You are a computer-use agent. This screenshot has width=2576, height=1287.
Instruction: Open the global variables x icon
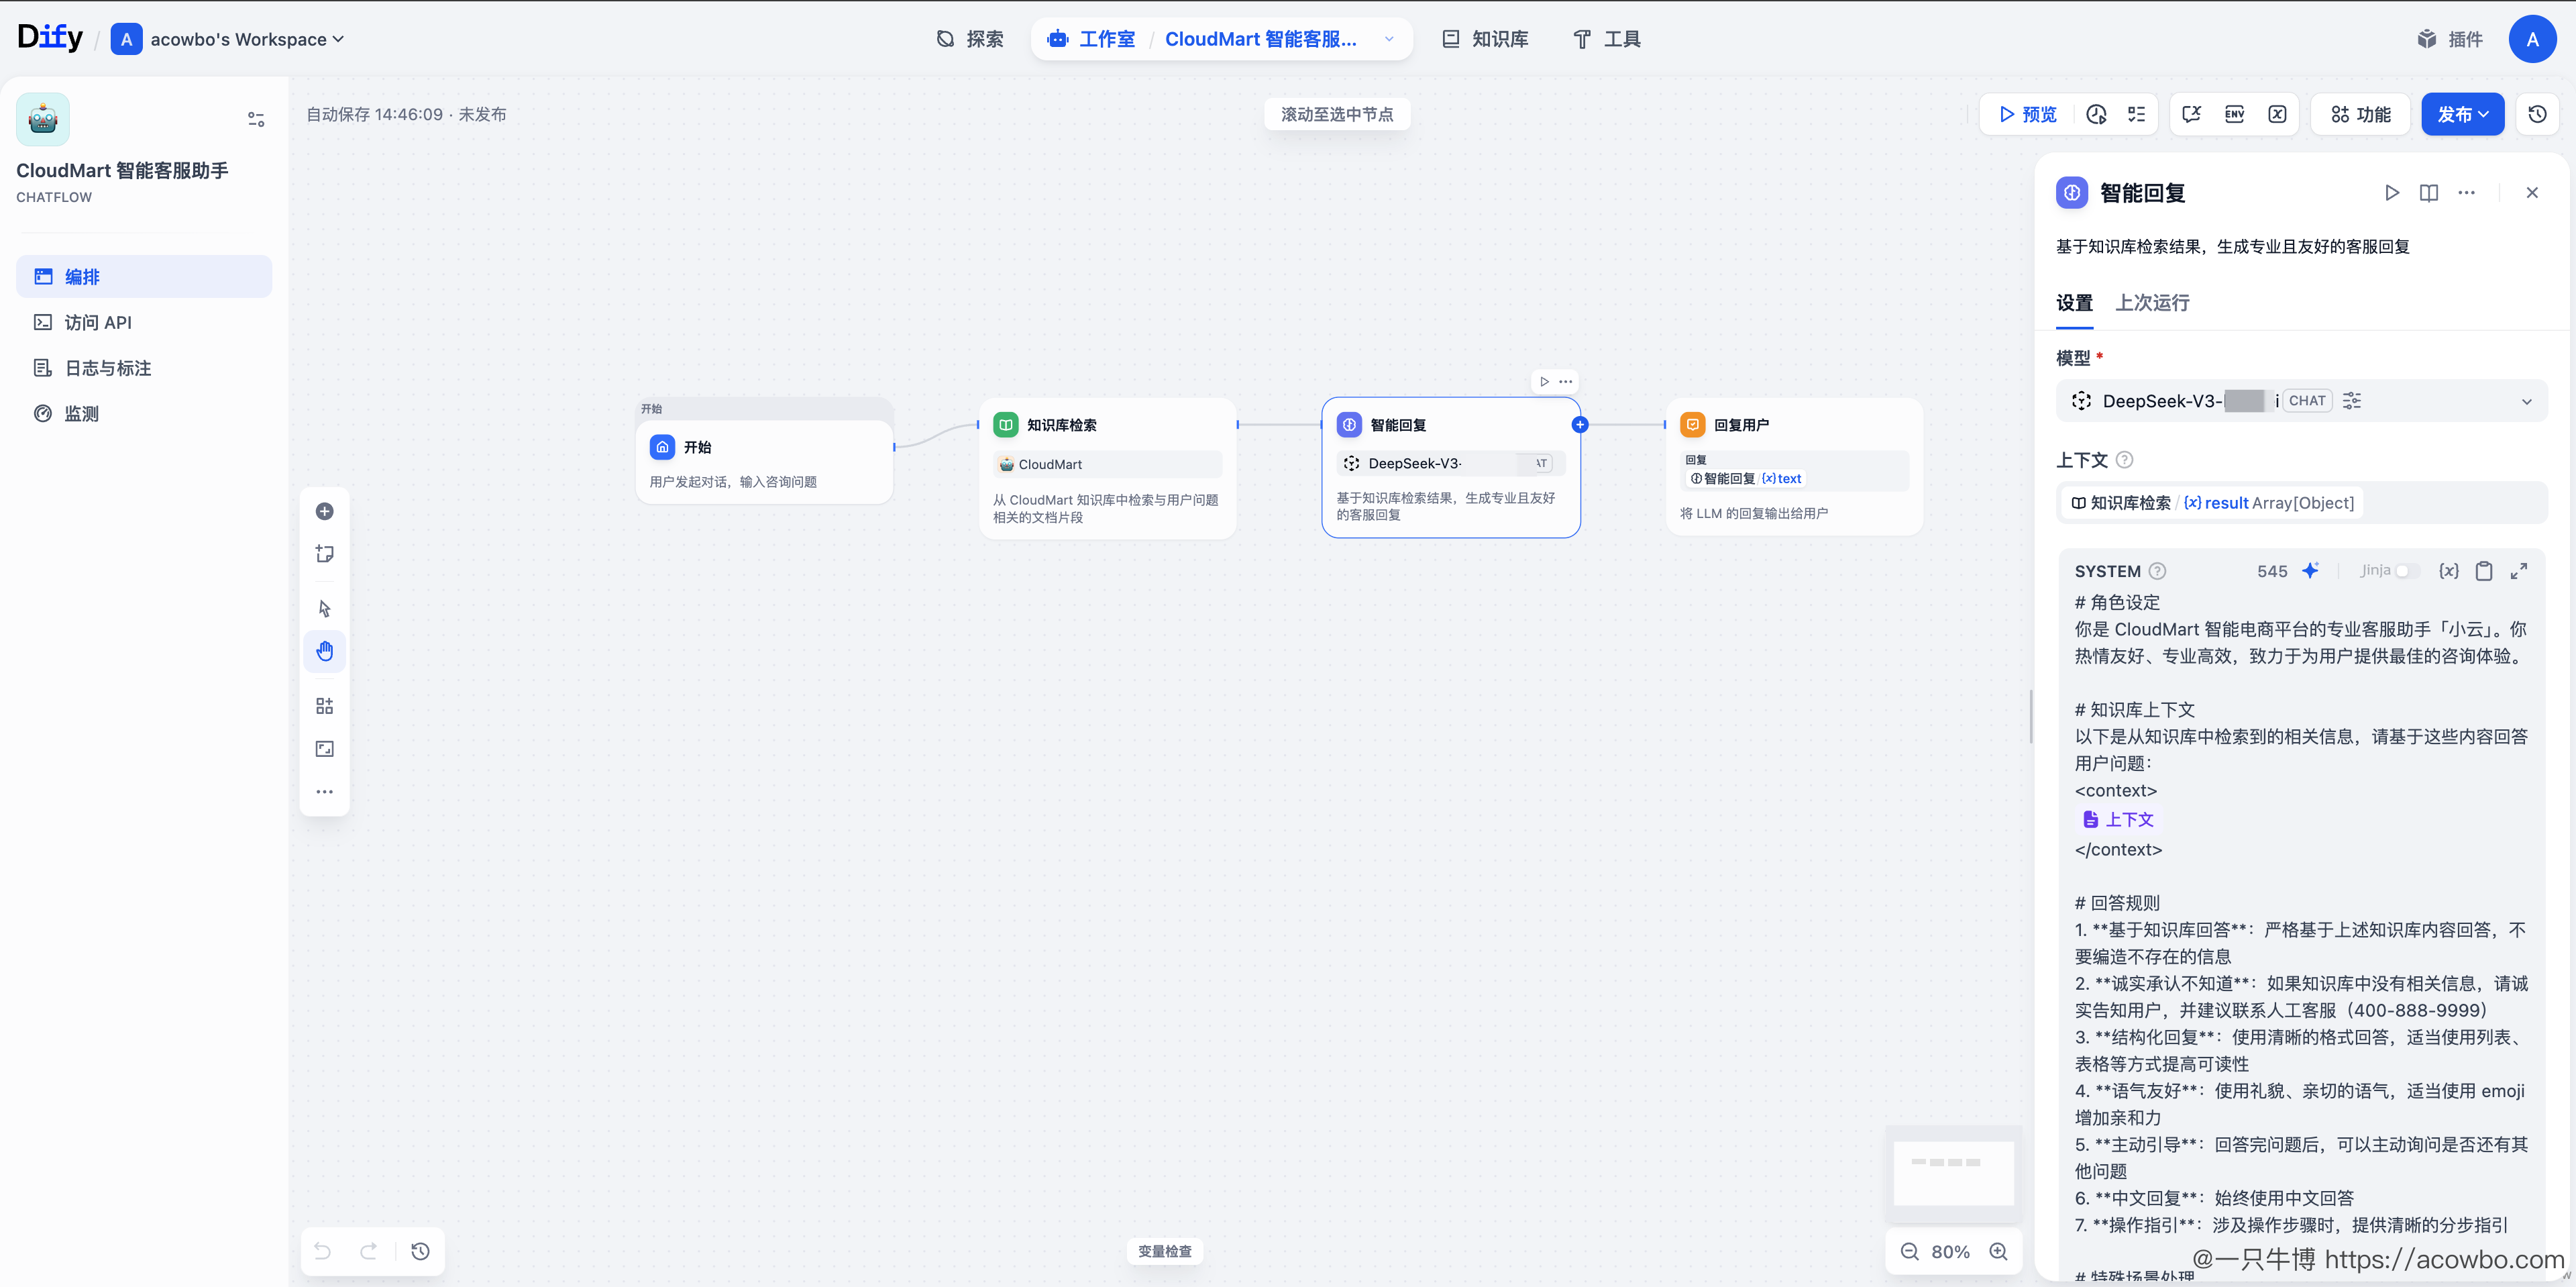[2277, 115]
